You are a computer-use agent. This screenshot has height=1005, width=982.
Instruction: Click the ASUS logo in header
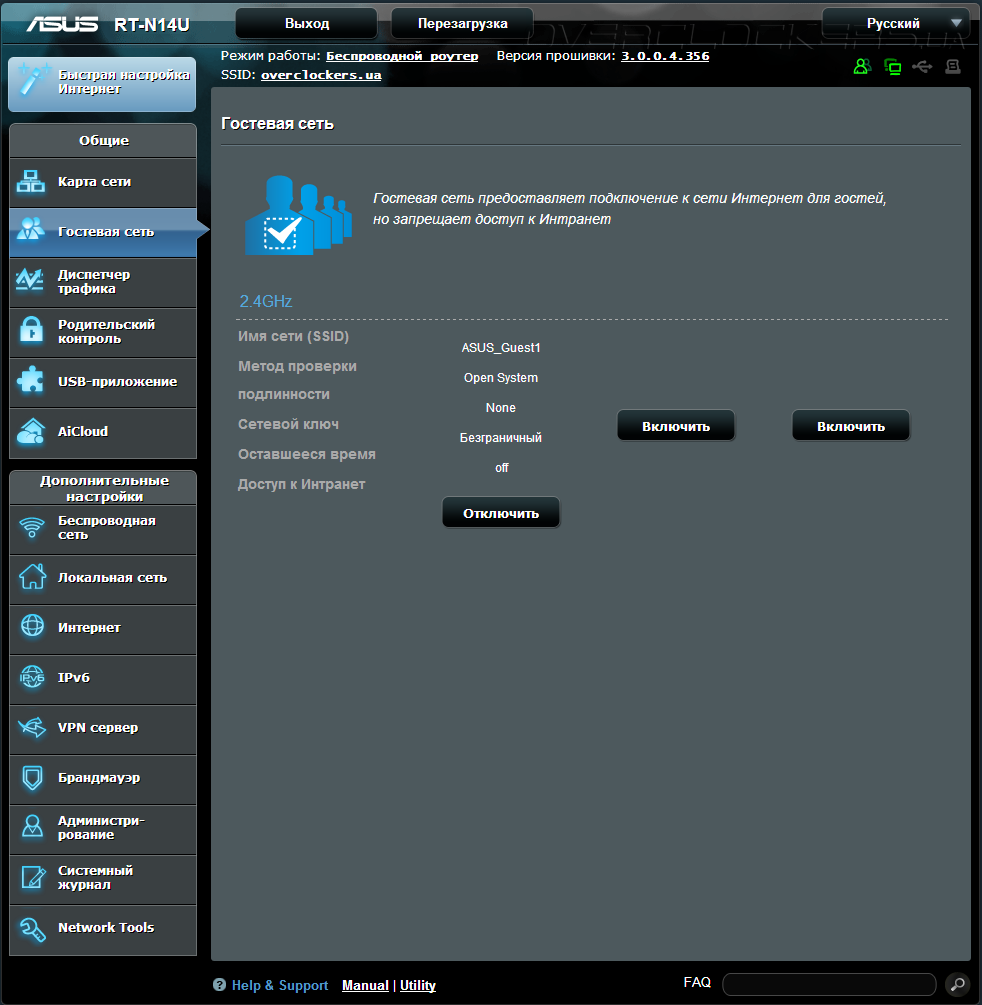tap(62, 24)
